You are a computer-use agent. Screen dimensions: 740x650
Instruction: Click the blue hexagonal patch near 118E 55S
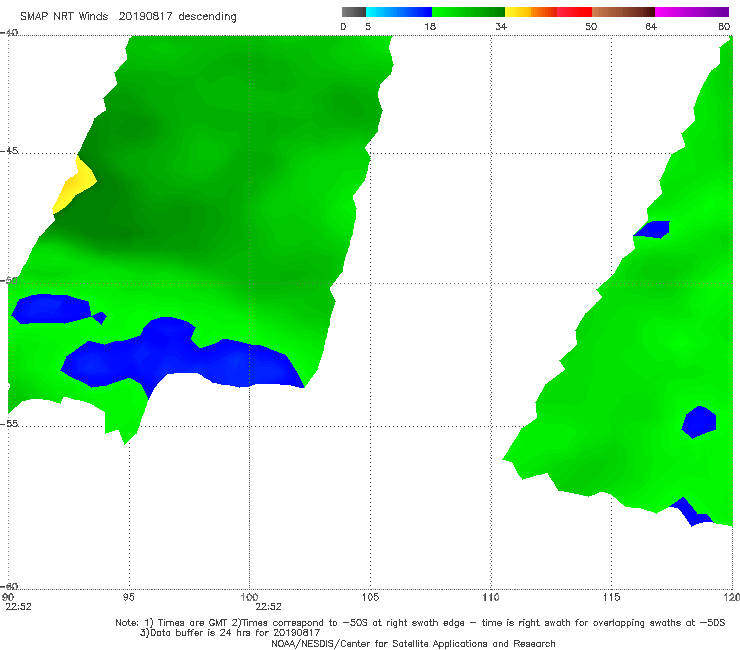[x=699, y=422]
